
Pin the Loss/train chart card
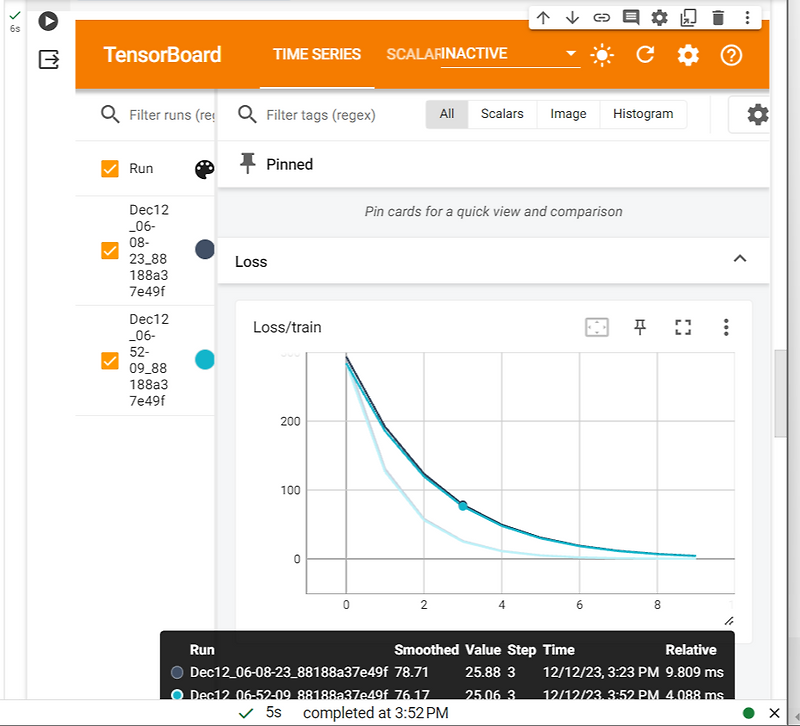click(640, 327)
